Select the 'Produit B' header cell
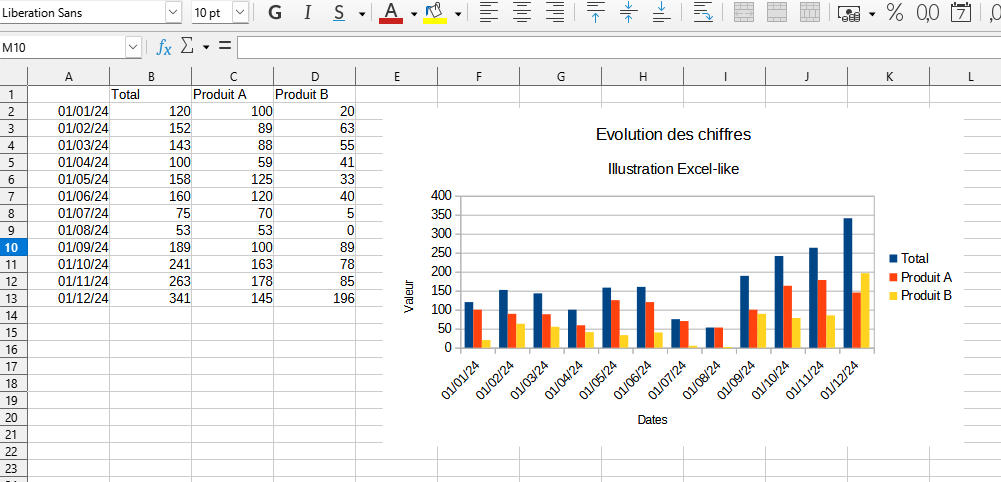 coord(315,94)
